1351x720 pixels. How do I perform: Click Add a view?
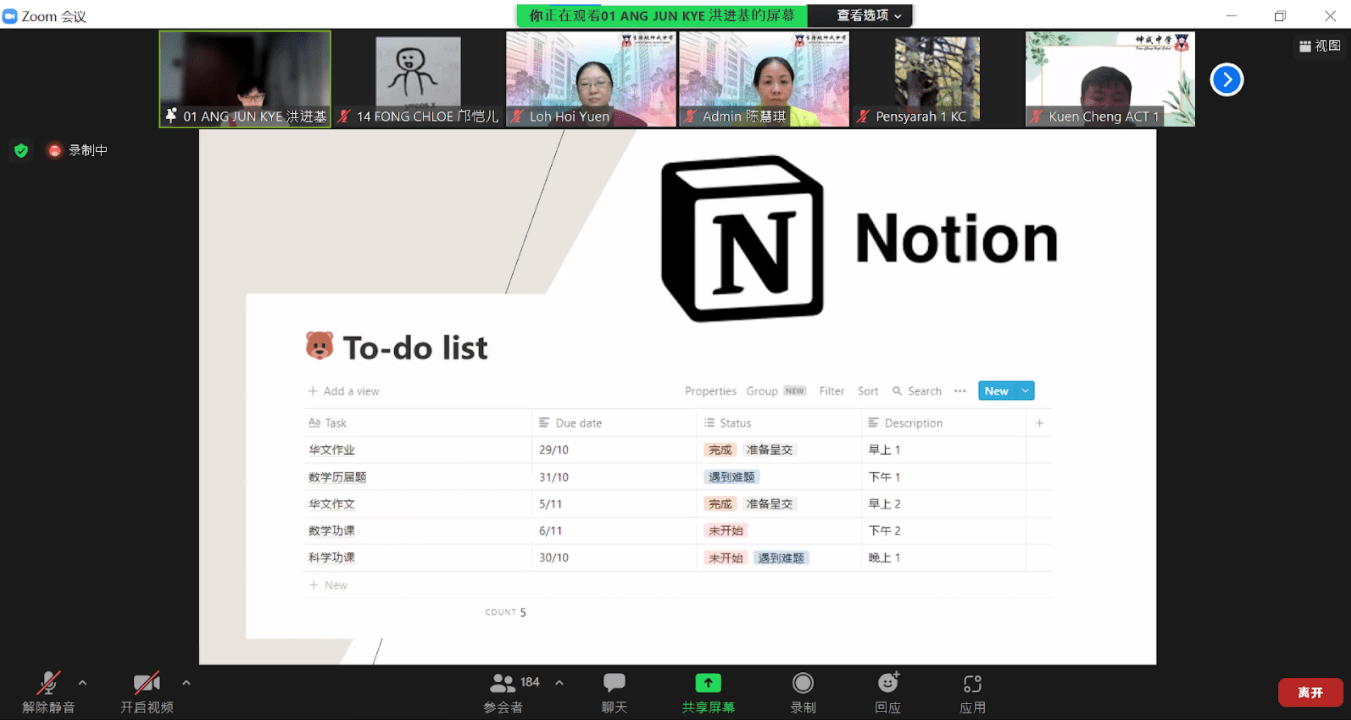tap(344, 391)
